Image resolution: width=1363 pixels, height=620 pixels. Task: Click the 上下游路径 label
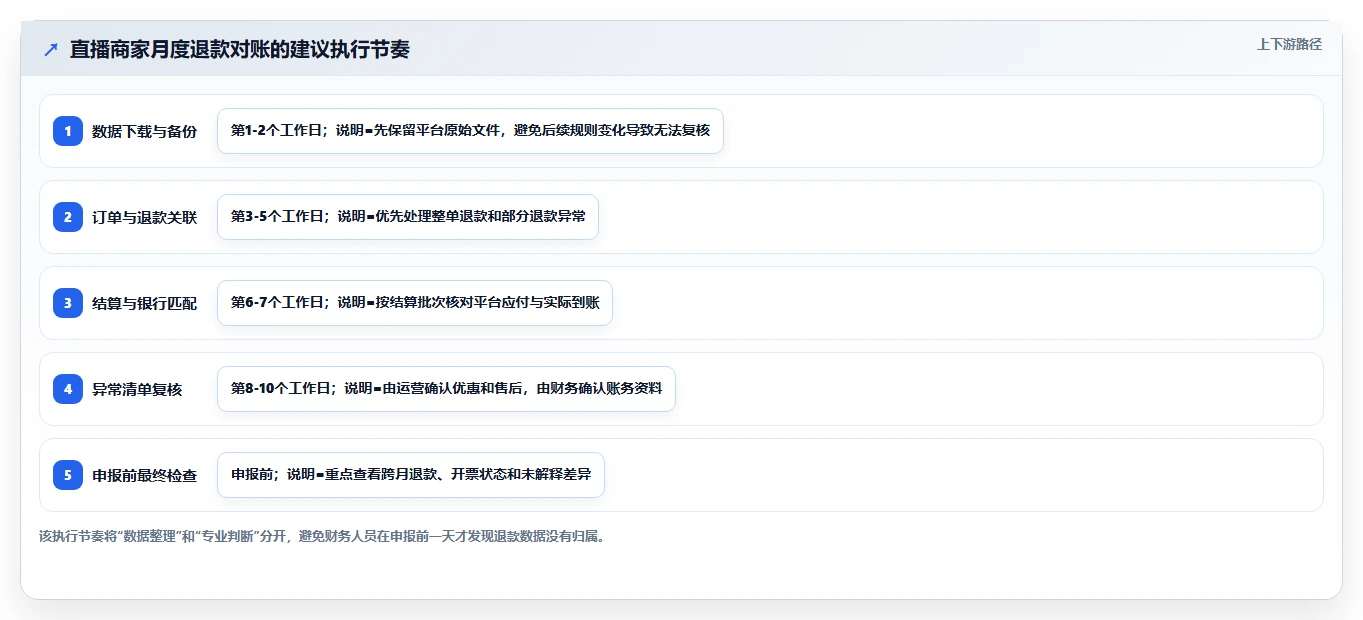pyautogui.click(x=1289, y=44)
